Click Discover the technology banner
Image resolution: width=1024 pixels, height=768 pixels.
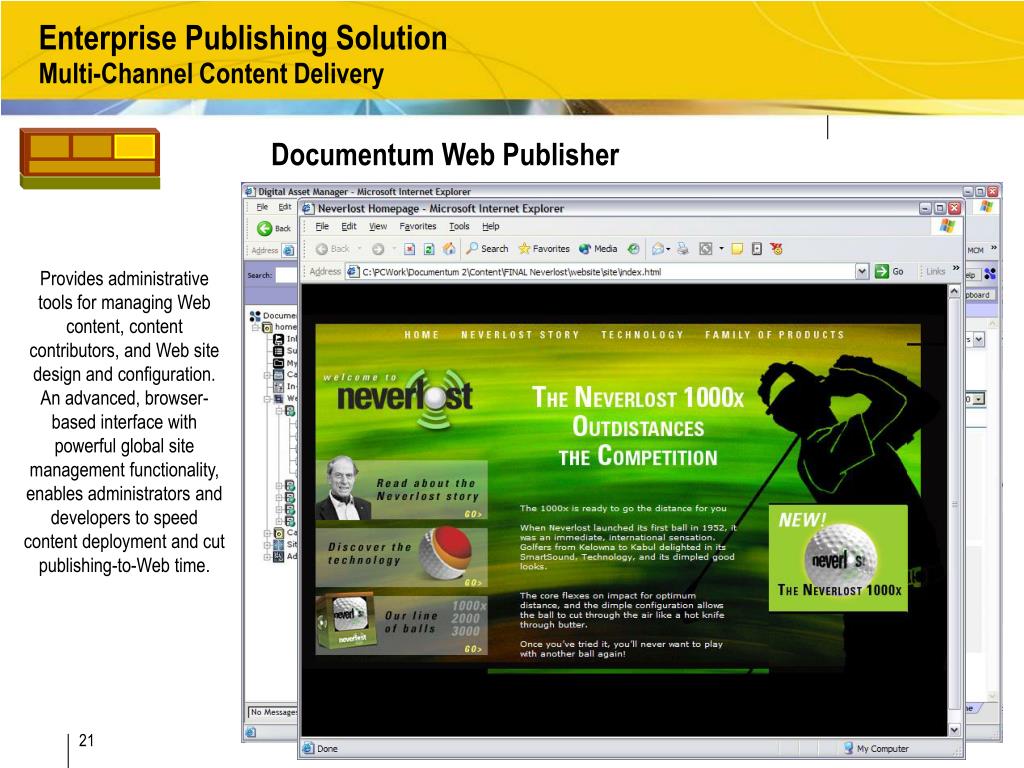[402, 556]
